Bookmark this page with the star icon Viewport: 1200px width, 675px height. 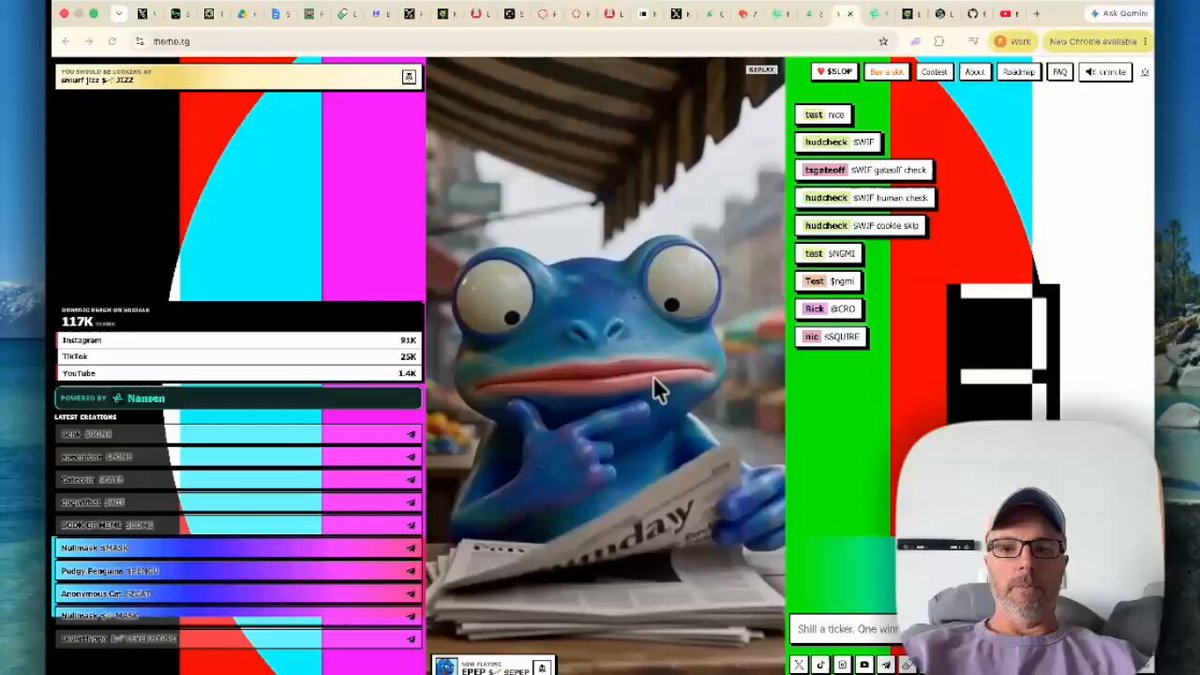[x=883, y=41]
